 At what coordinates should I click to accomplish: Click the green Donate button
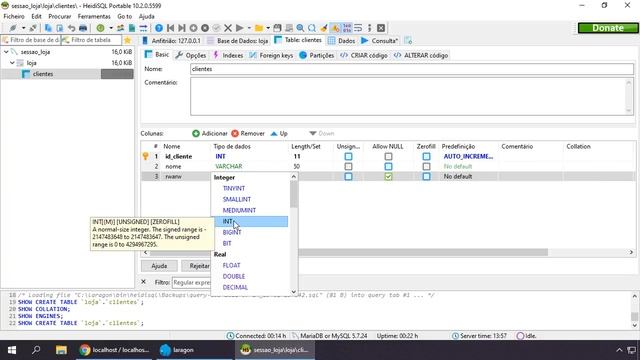(x=608, y=28)
